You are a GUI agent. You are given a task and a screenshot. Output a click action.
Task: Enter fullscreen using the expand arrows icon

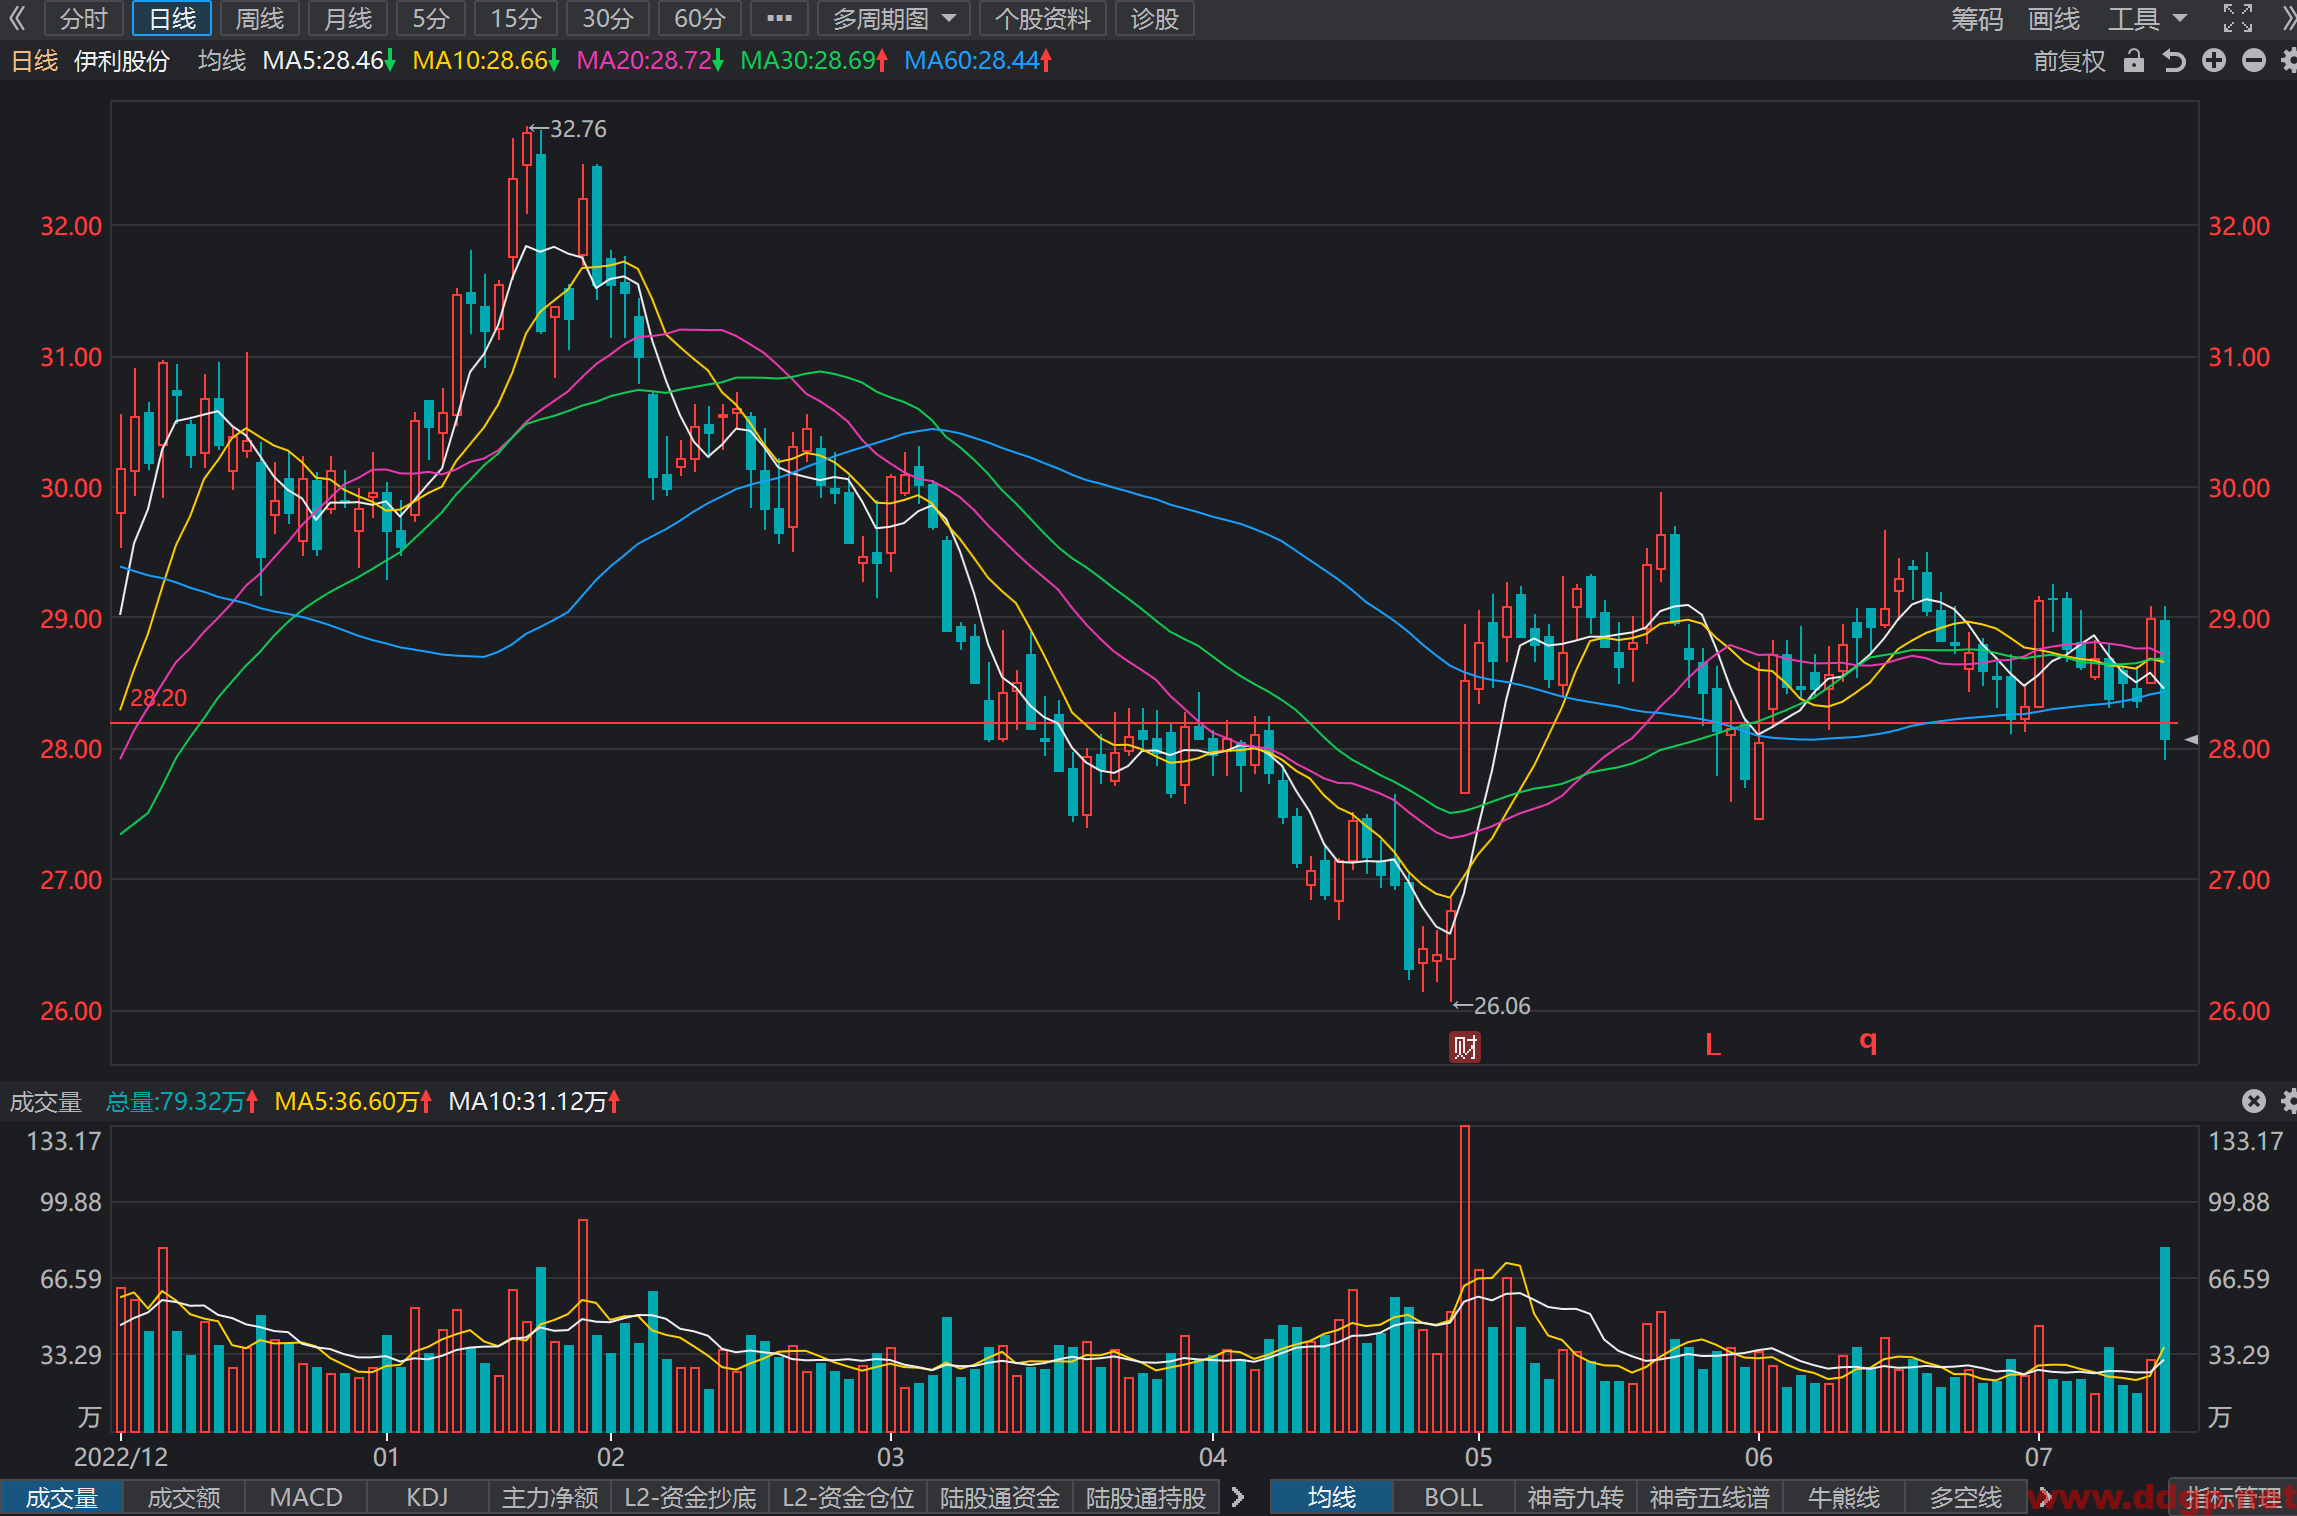[x=2238, y=18]
